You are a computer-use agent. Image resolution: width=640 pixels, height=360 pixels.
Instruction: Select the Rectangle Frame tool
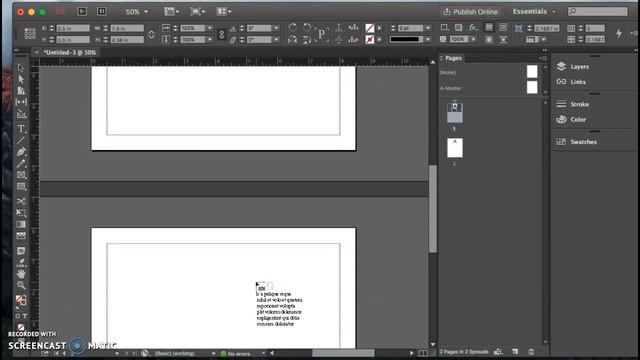pyautogui.click(x=21, y=175)
